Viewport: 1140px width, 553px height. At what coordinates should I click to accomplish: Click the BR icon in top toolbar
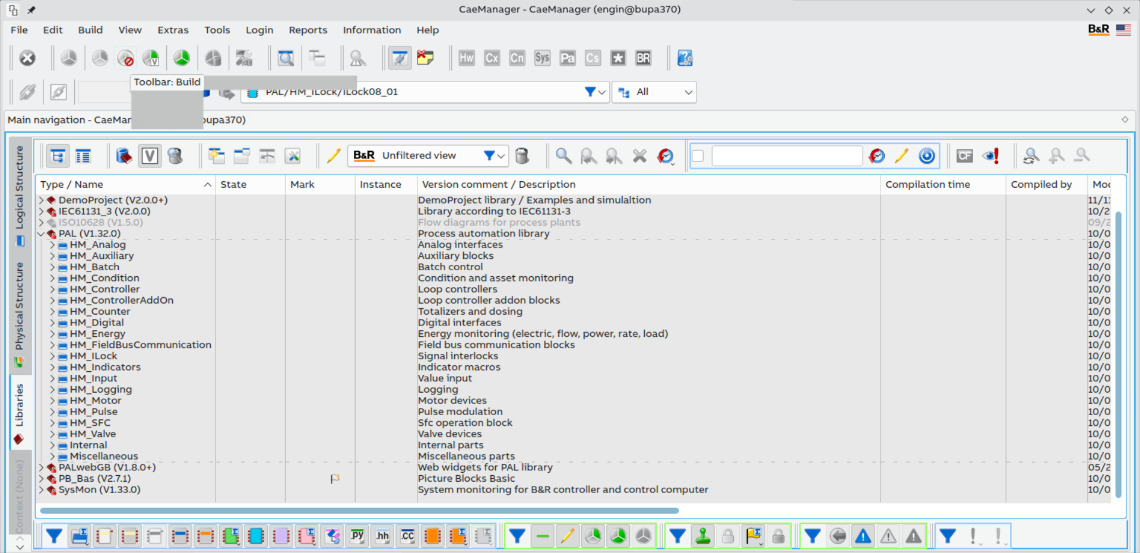click(x=644, y=58)
